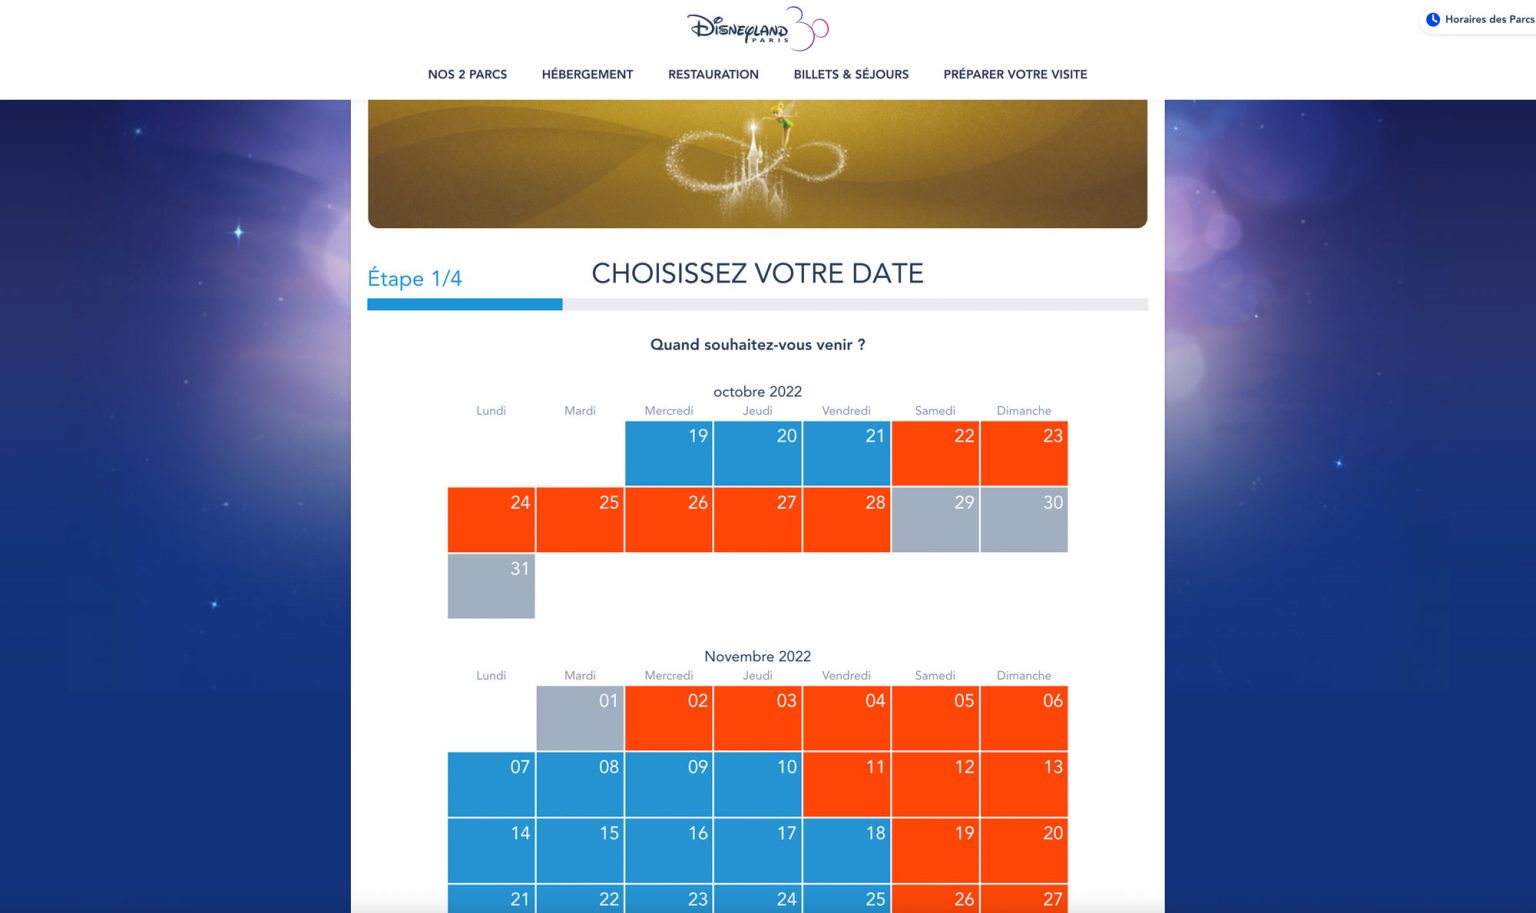
Task: Click the Disneyland Paris logo
Action: click(757, 29)
